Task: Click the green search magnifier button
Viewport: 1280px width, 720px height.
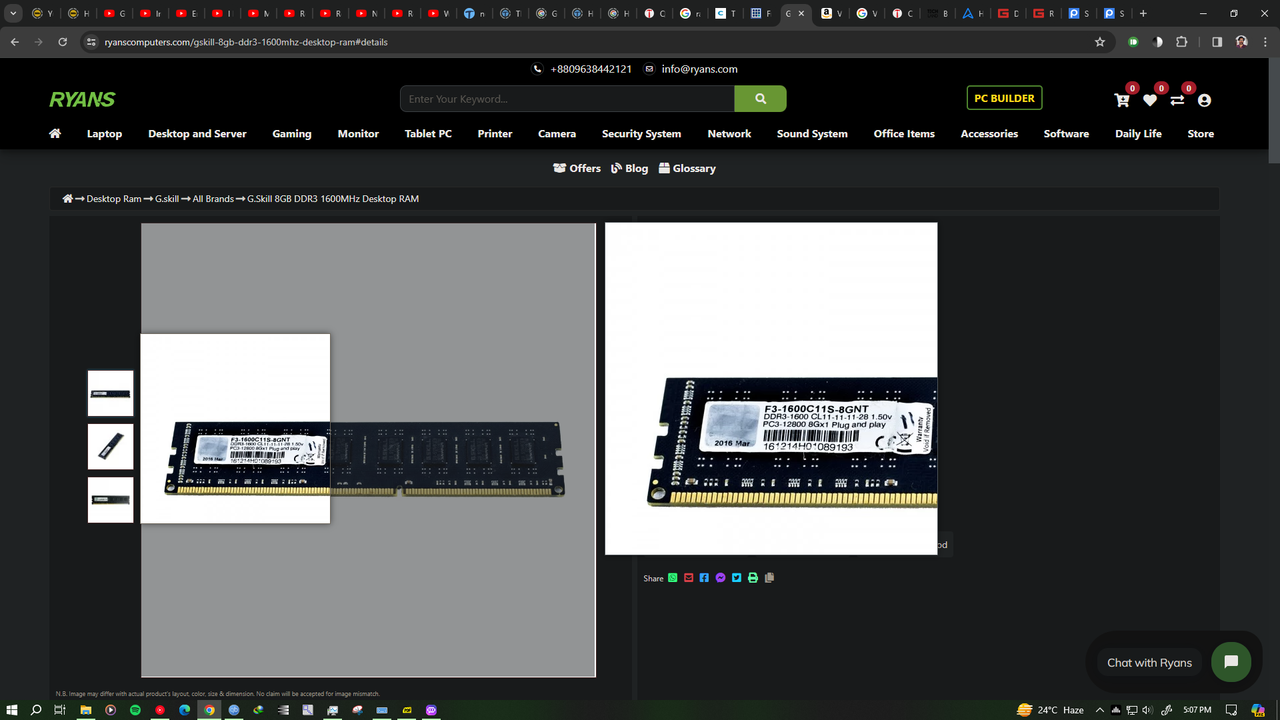Action: pyautogui.click(x=761, y=99)
